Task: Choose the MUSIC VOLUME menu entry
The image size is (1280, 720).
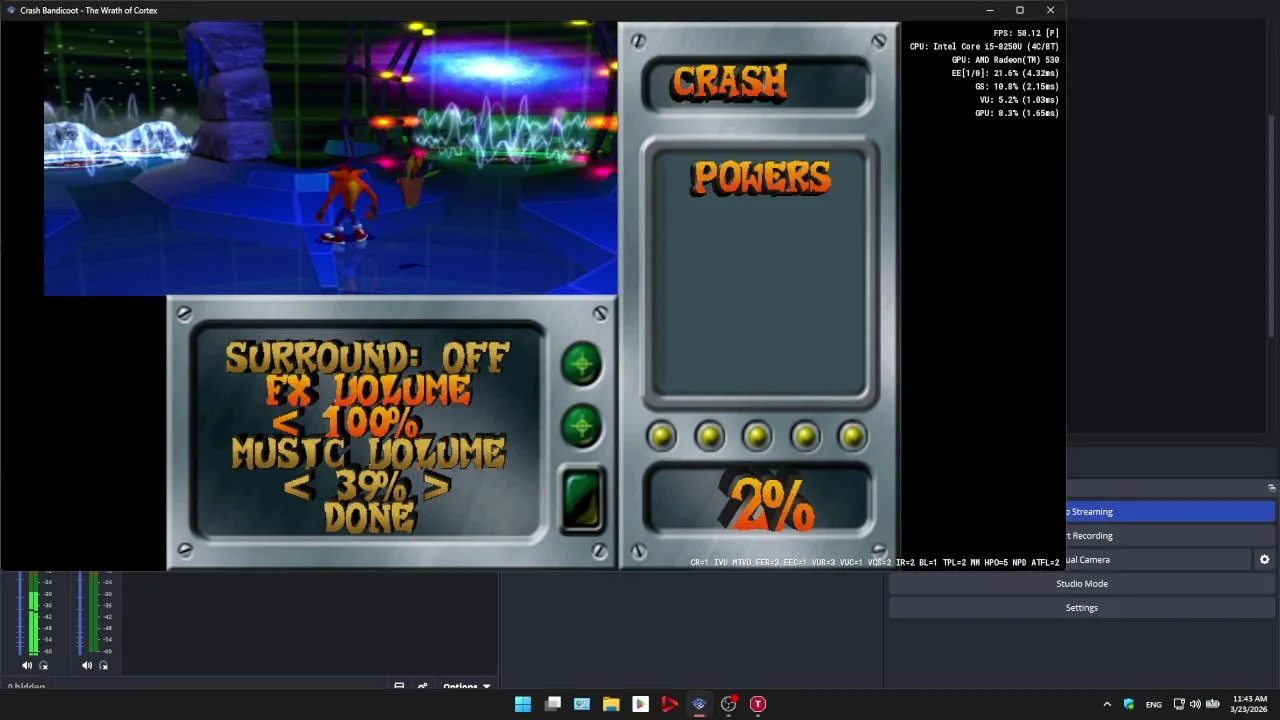Action: coord(368,453)
